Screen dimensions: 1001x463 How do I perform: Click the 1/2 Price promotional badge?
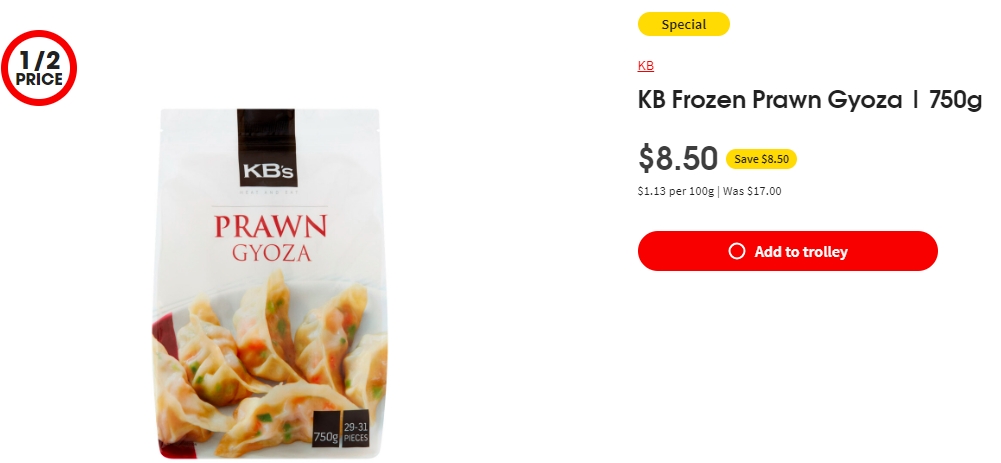(x=39, y=68)
